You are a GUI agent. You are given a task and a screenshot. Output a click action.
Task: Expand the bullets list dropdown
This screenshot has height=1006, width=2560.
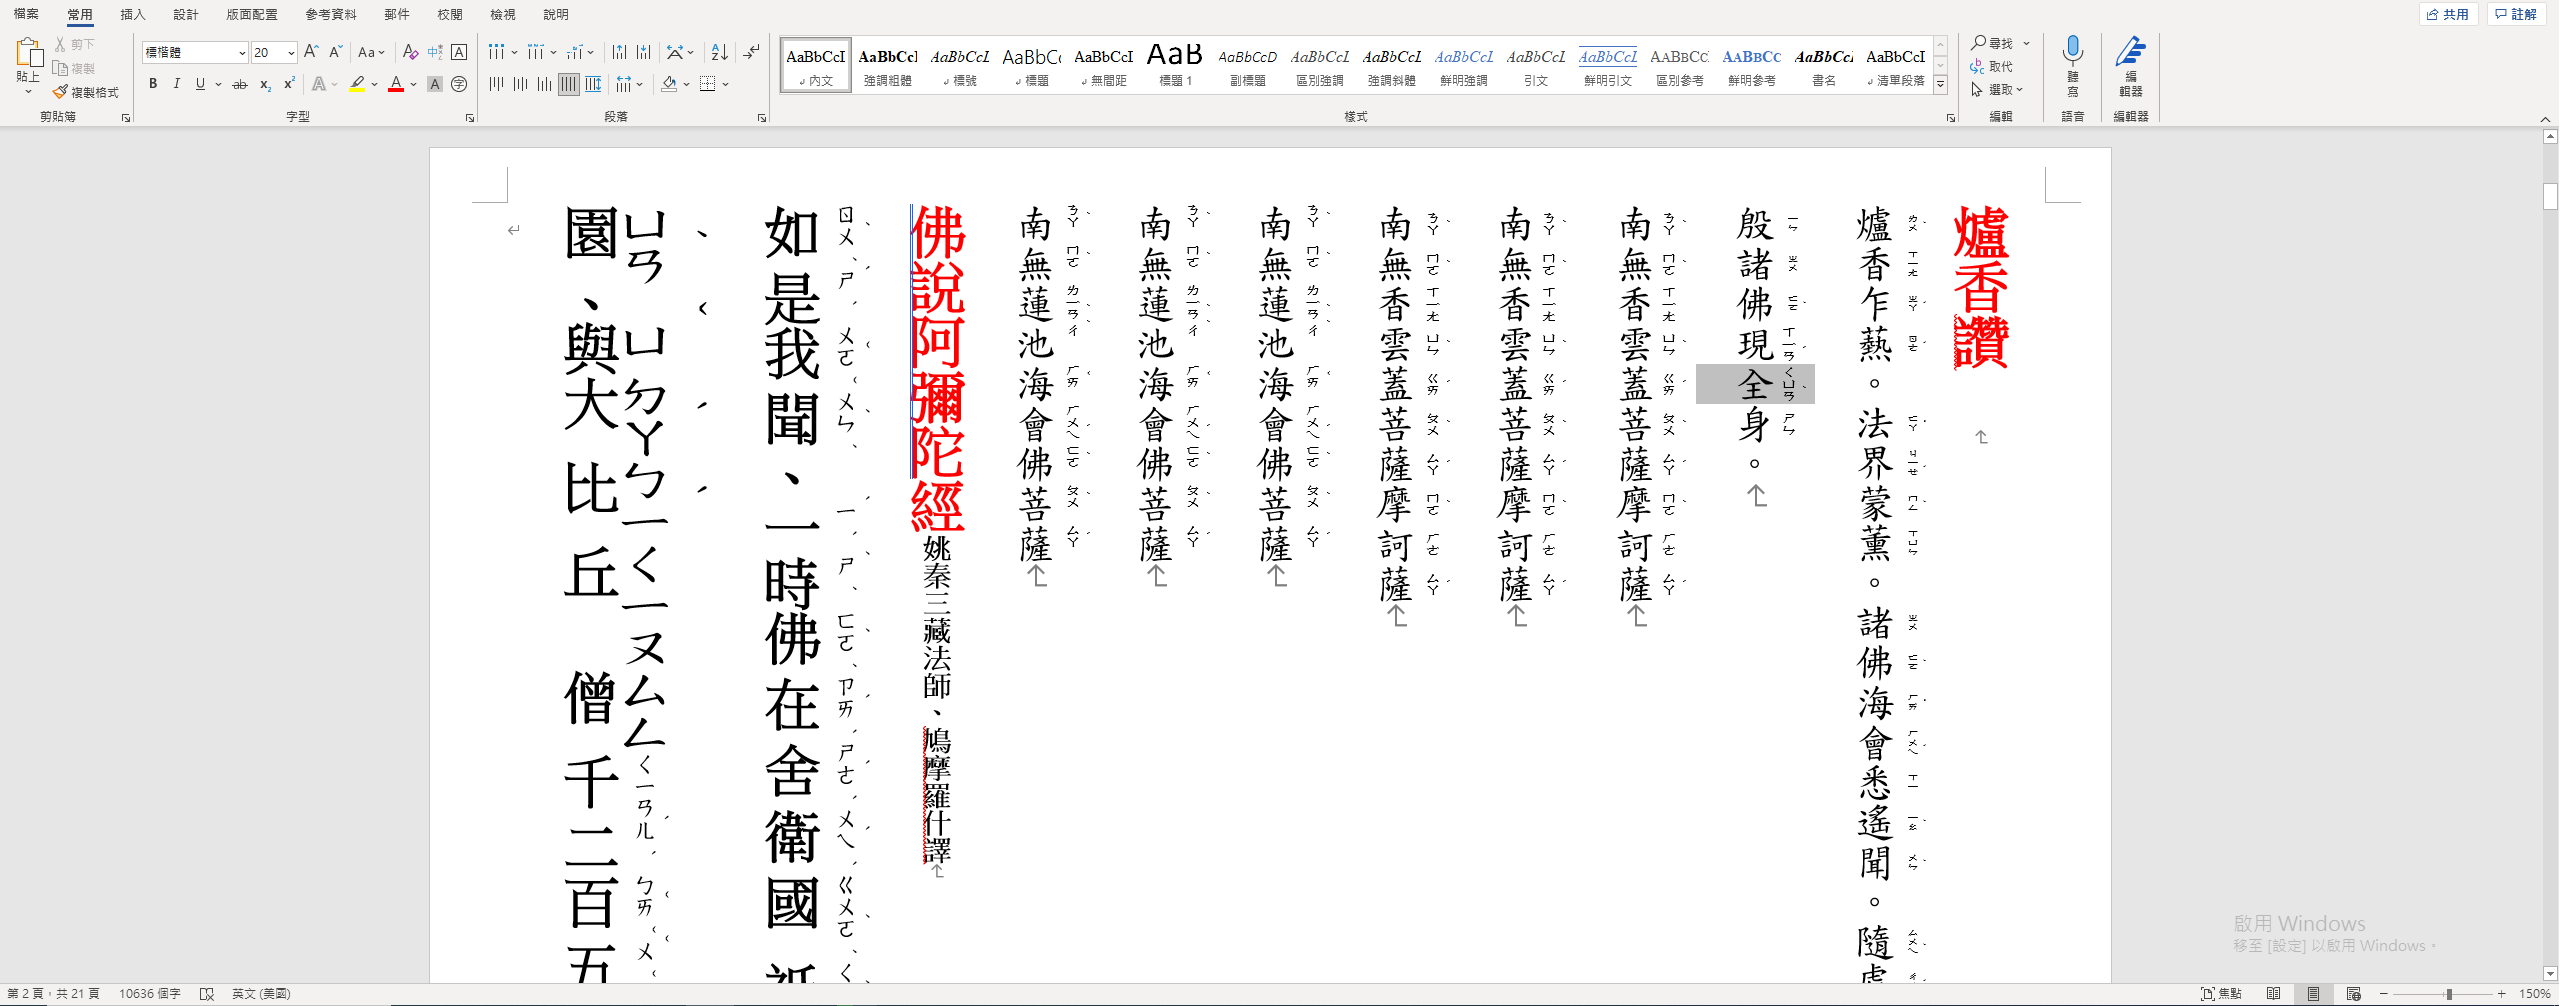(515, 52)
